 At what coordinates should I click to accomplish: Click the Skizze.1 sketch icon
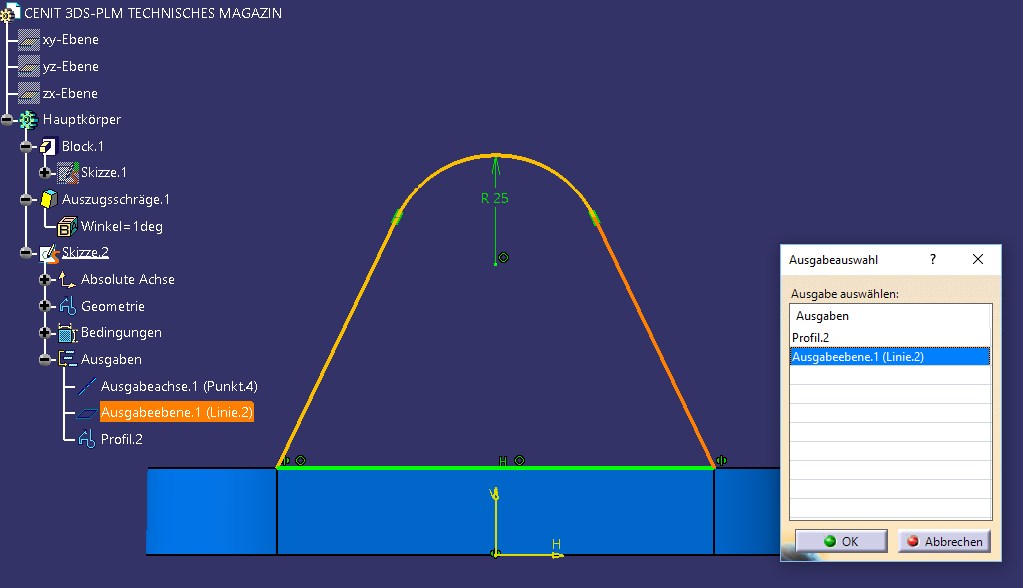pos(67,173)
